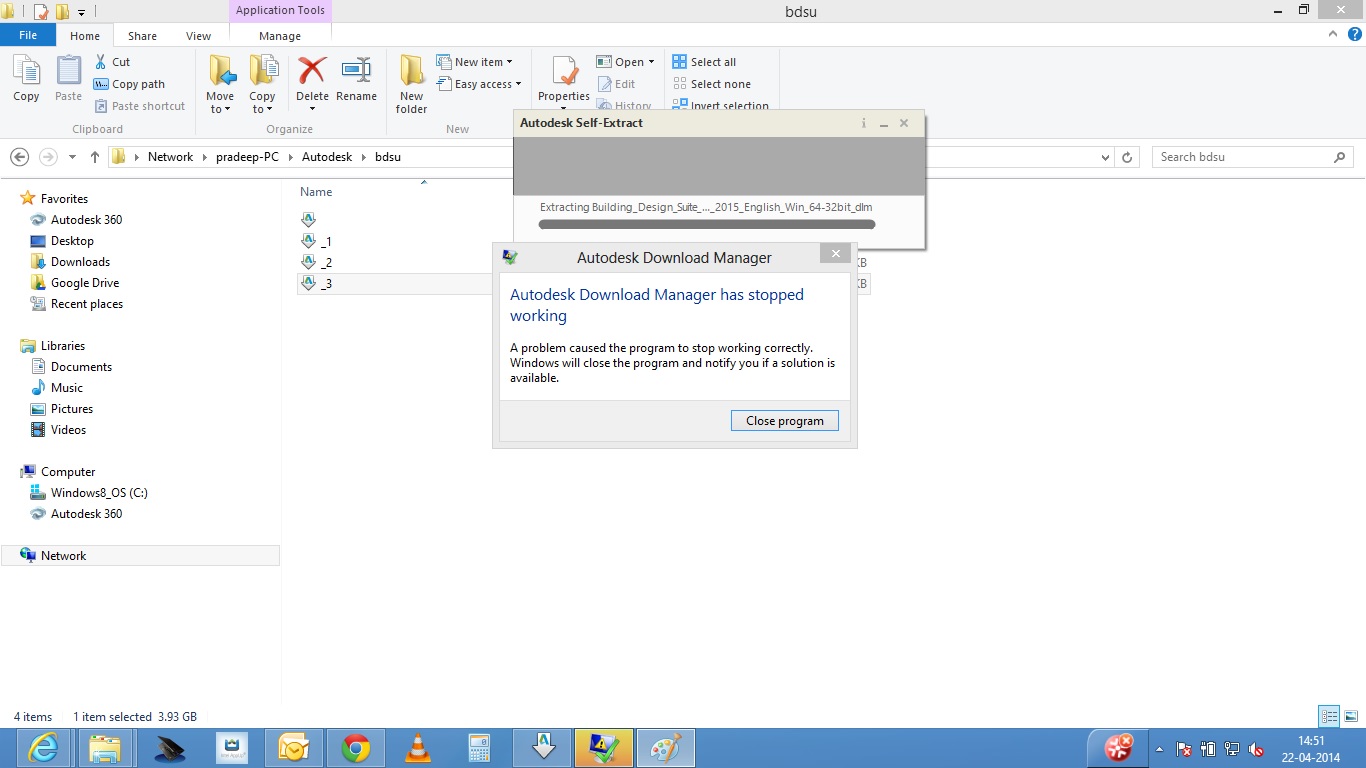1366x768 pixels.
Task: Switch to the Manage ribbon tab
Action: coord(280,36)
